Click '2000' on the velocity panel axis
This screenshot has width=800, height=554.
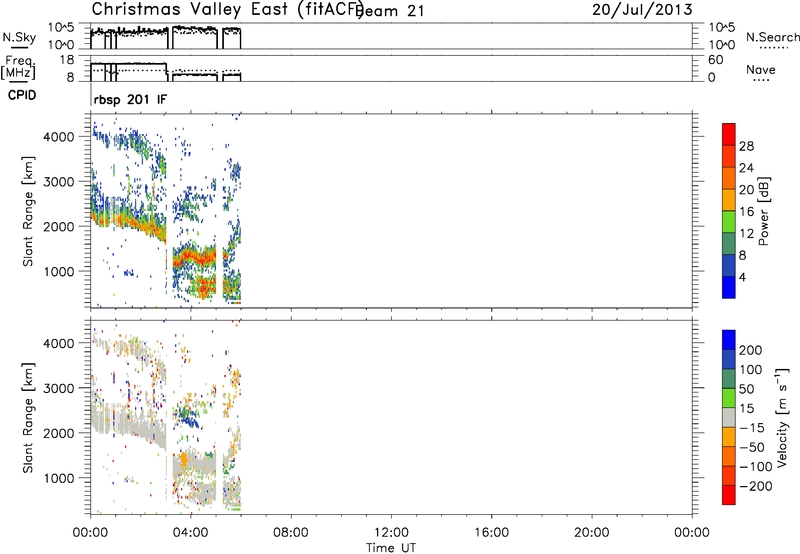[59, 433]
